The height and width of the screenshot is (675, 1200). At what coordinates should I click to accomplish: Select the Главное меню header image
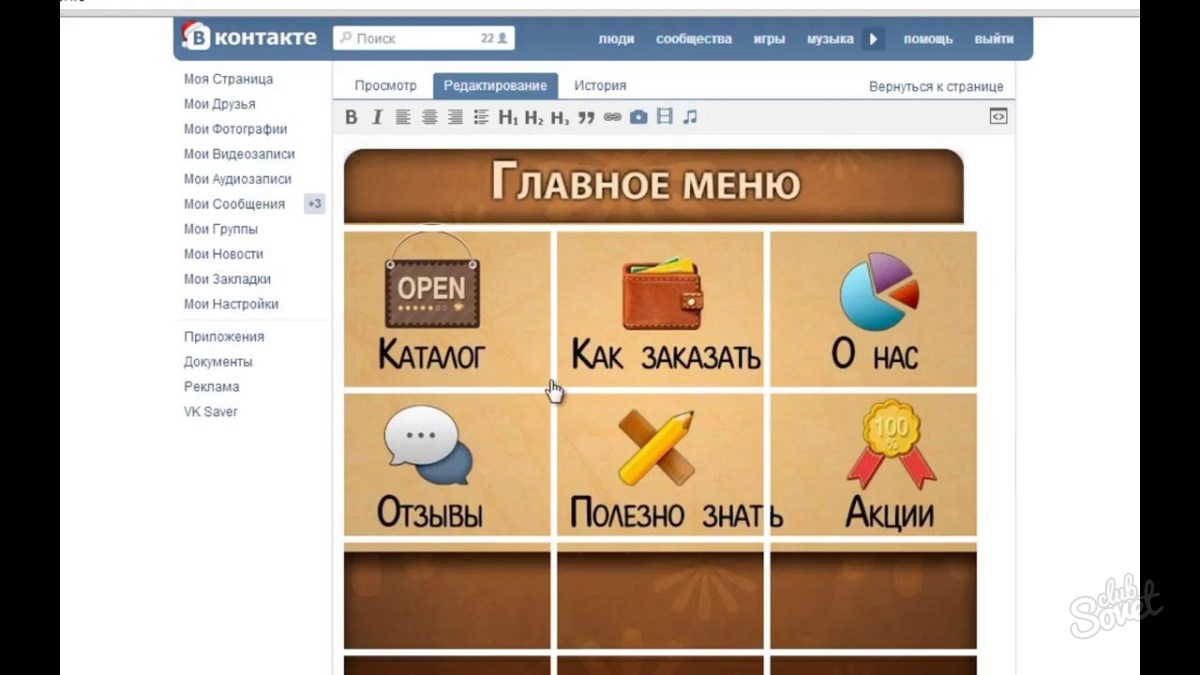click(x=654, y=186)
